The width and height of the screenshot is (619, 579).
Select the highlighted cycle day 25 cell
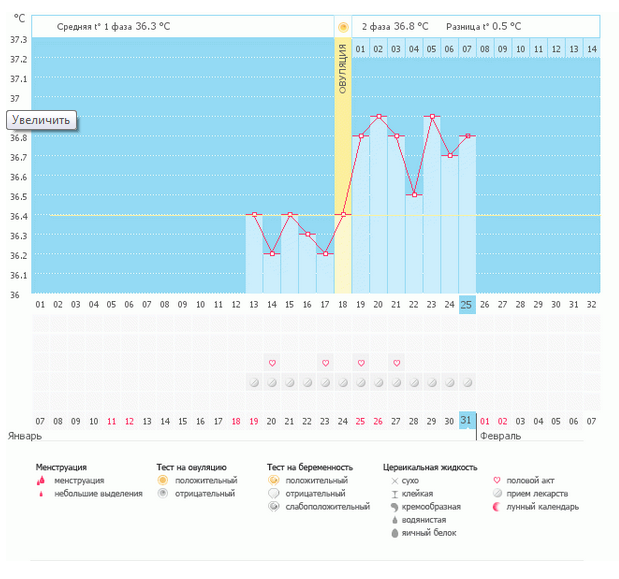point(468,304)
